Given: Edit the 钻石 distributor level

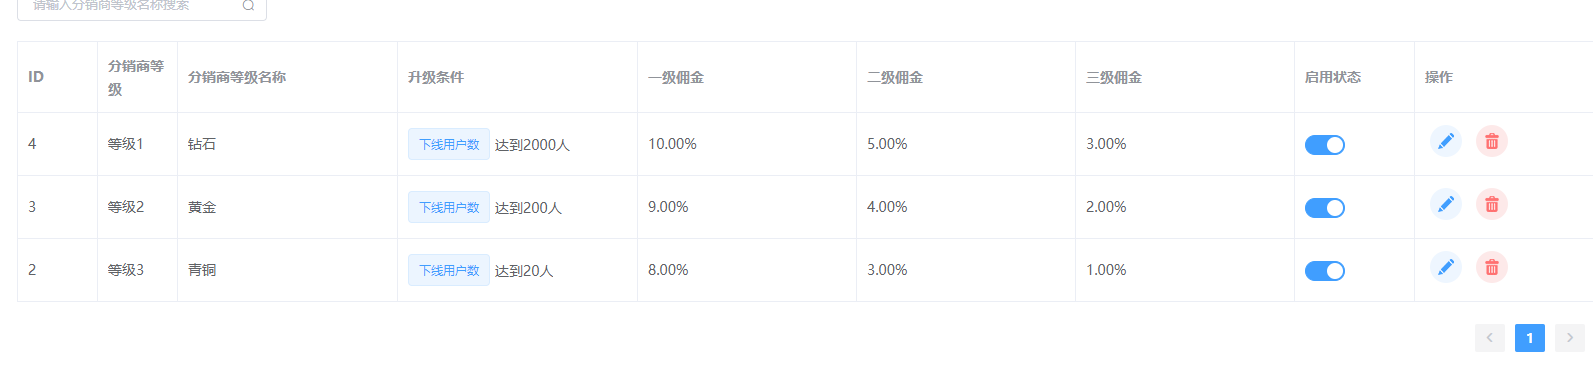Looking at the screenshot, I should coord(1446,142).
